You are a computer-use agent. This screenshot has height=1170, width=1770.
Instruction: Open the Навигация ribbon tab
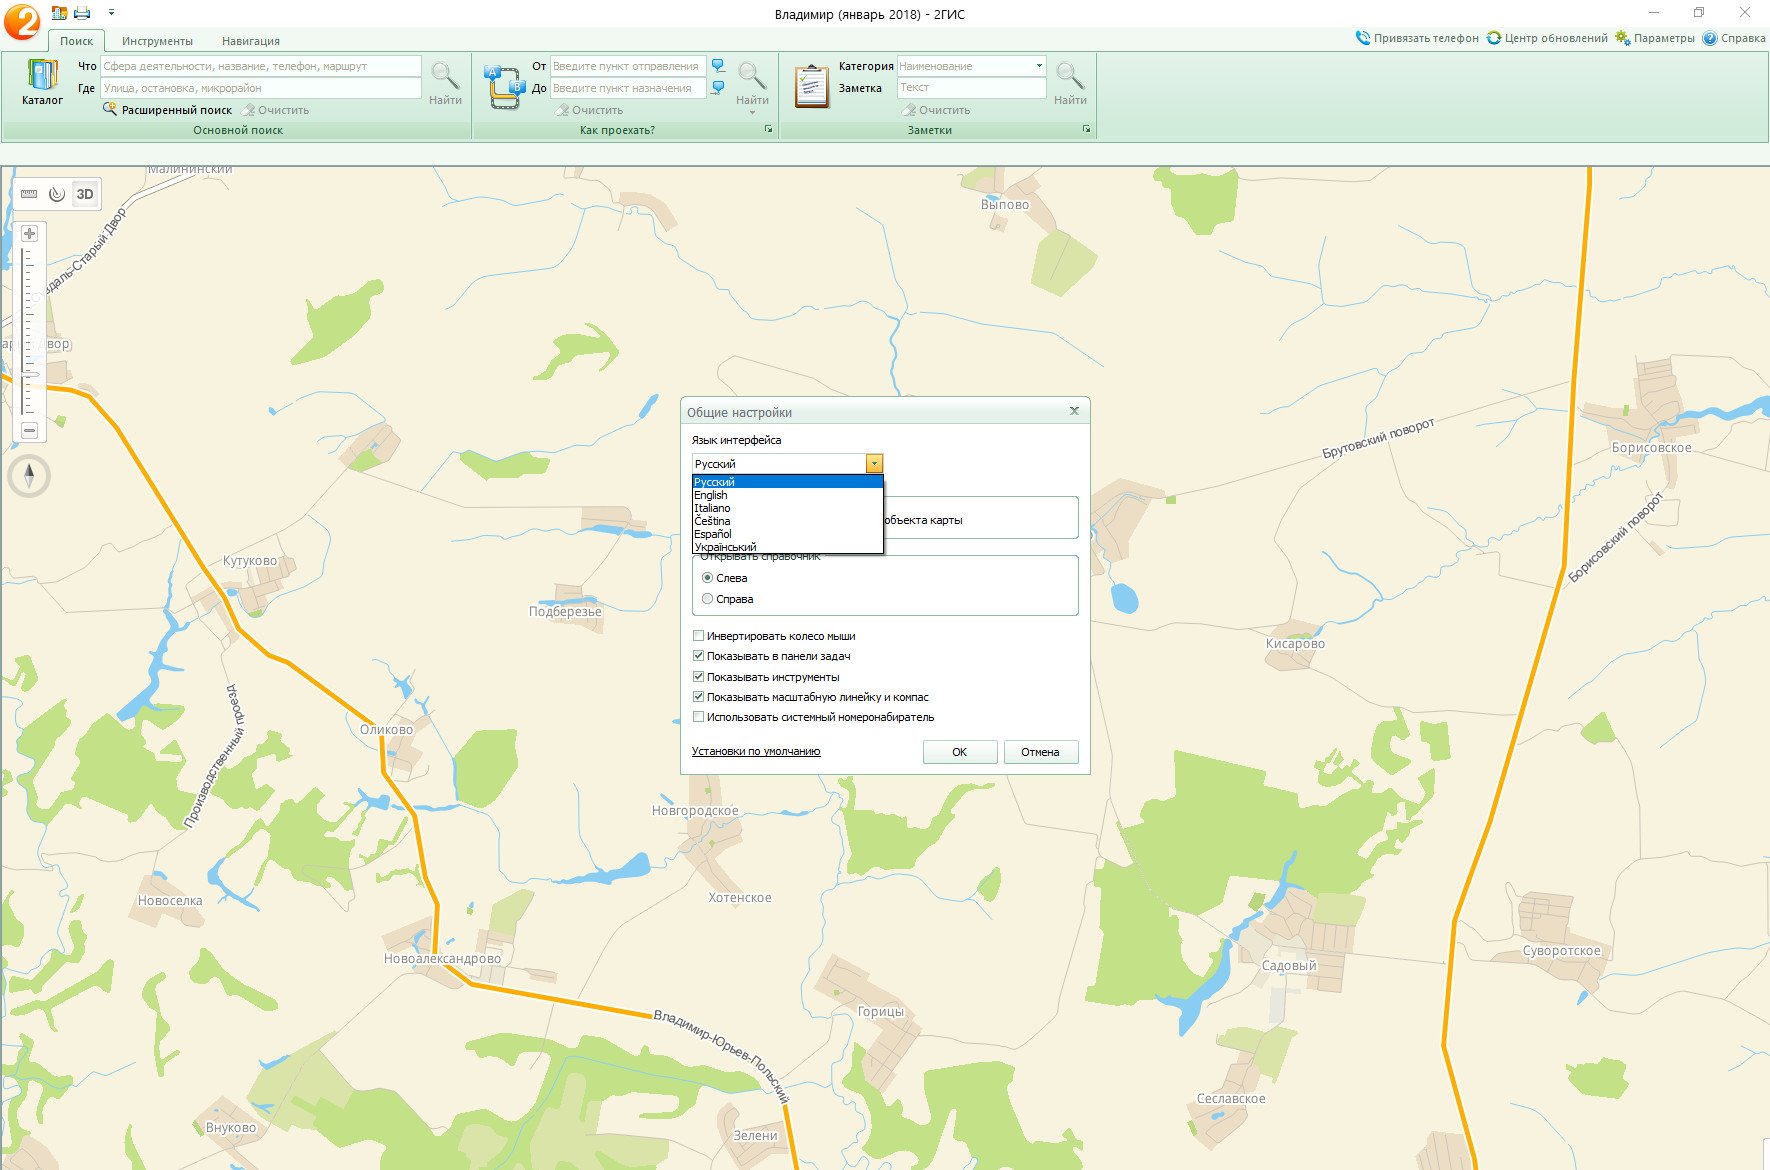[x=250, y=41]
